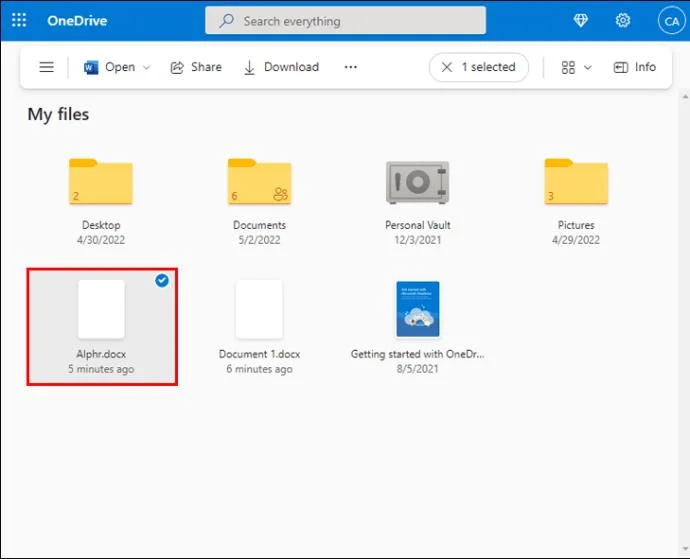Click the scrollbar down arrow
Viewport: 690px width, 559px height.
[x=685, y=549]
